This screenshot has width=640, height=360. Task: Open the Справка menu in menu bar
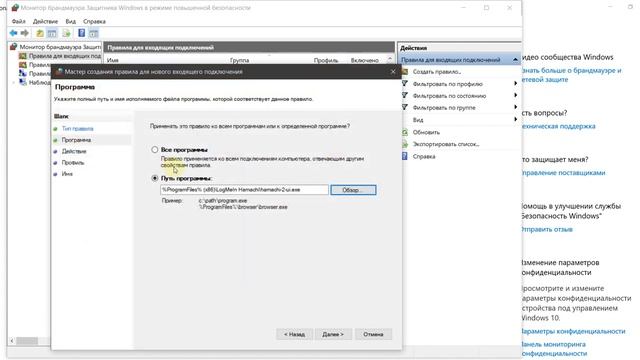pyautogui.click(x=94, y=21)
